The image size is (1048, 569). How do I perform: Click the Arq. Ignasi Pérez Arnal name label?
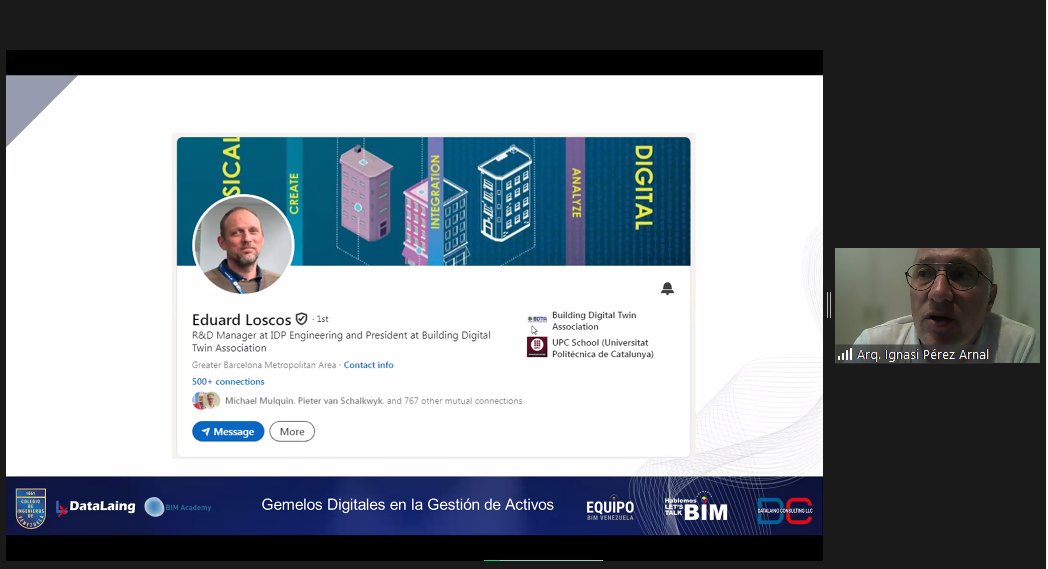(922, 355)
